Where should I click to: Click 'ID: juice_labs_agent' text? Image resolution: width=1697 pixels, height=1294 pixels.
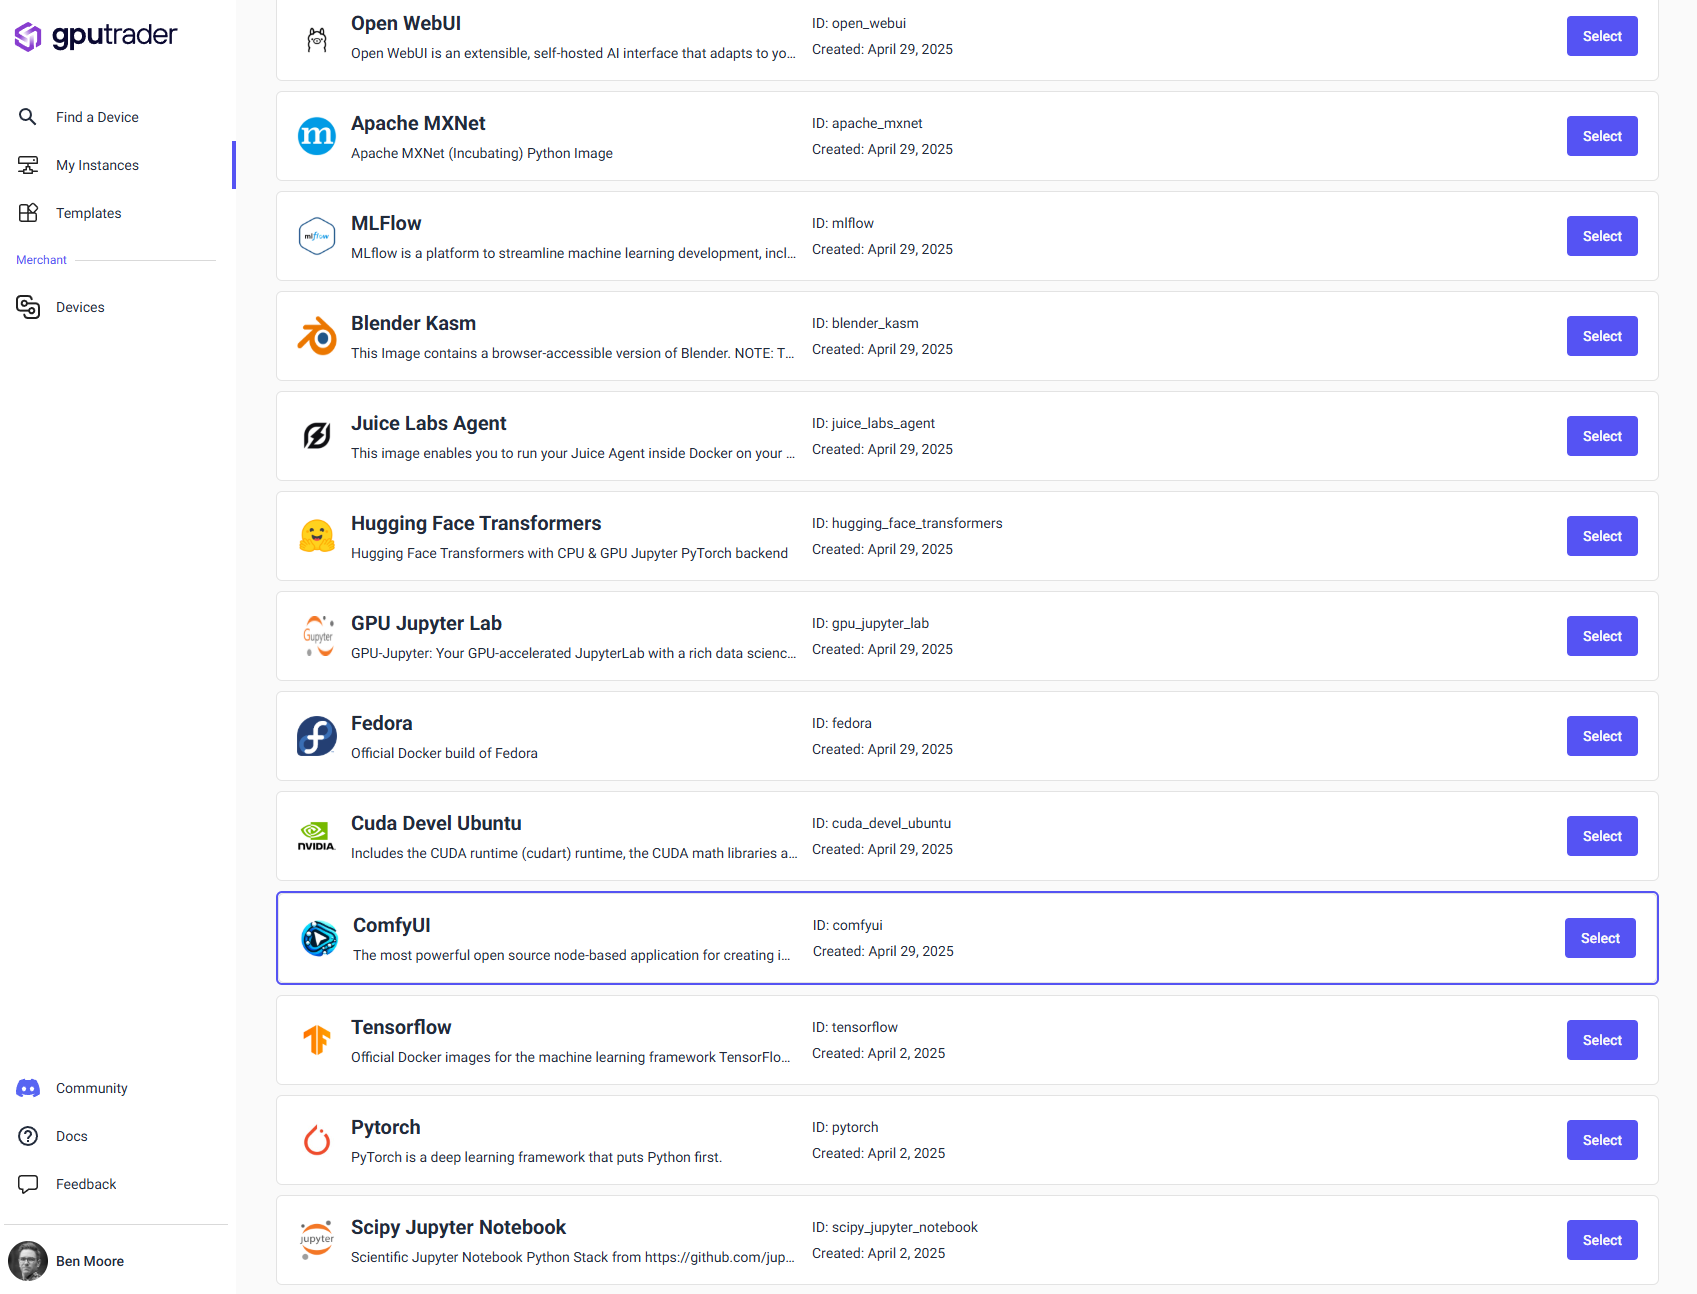[x=873, y=423]
